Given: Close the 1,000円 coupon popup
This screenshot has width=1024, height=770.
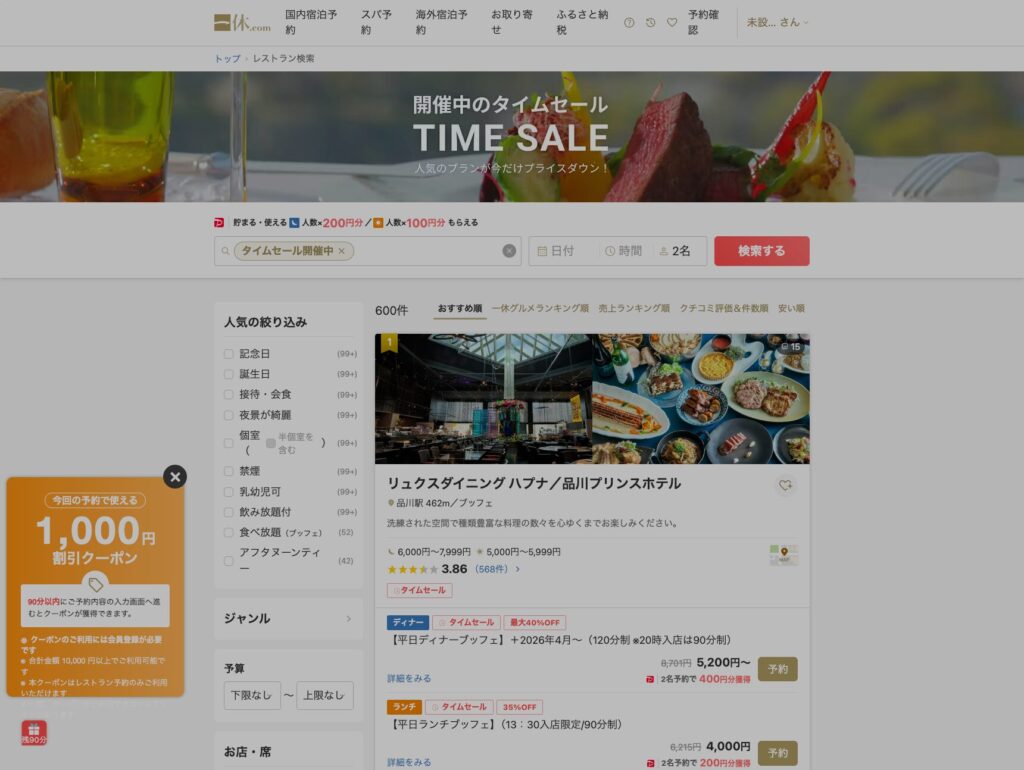Looking at the screenshot, I should (175, 477).
